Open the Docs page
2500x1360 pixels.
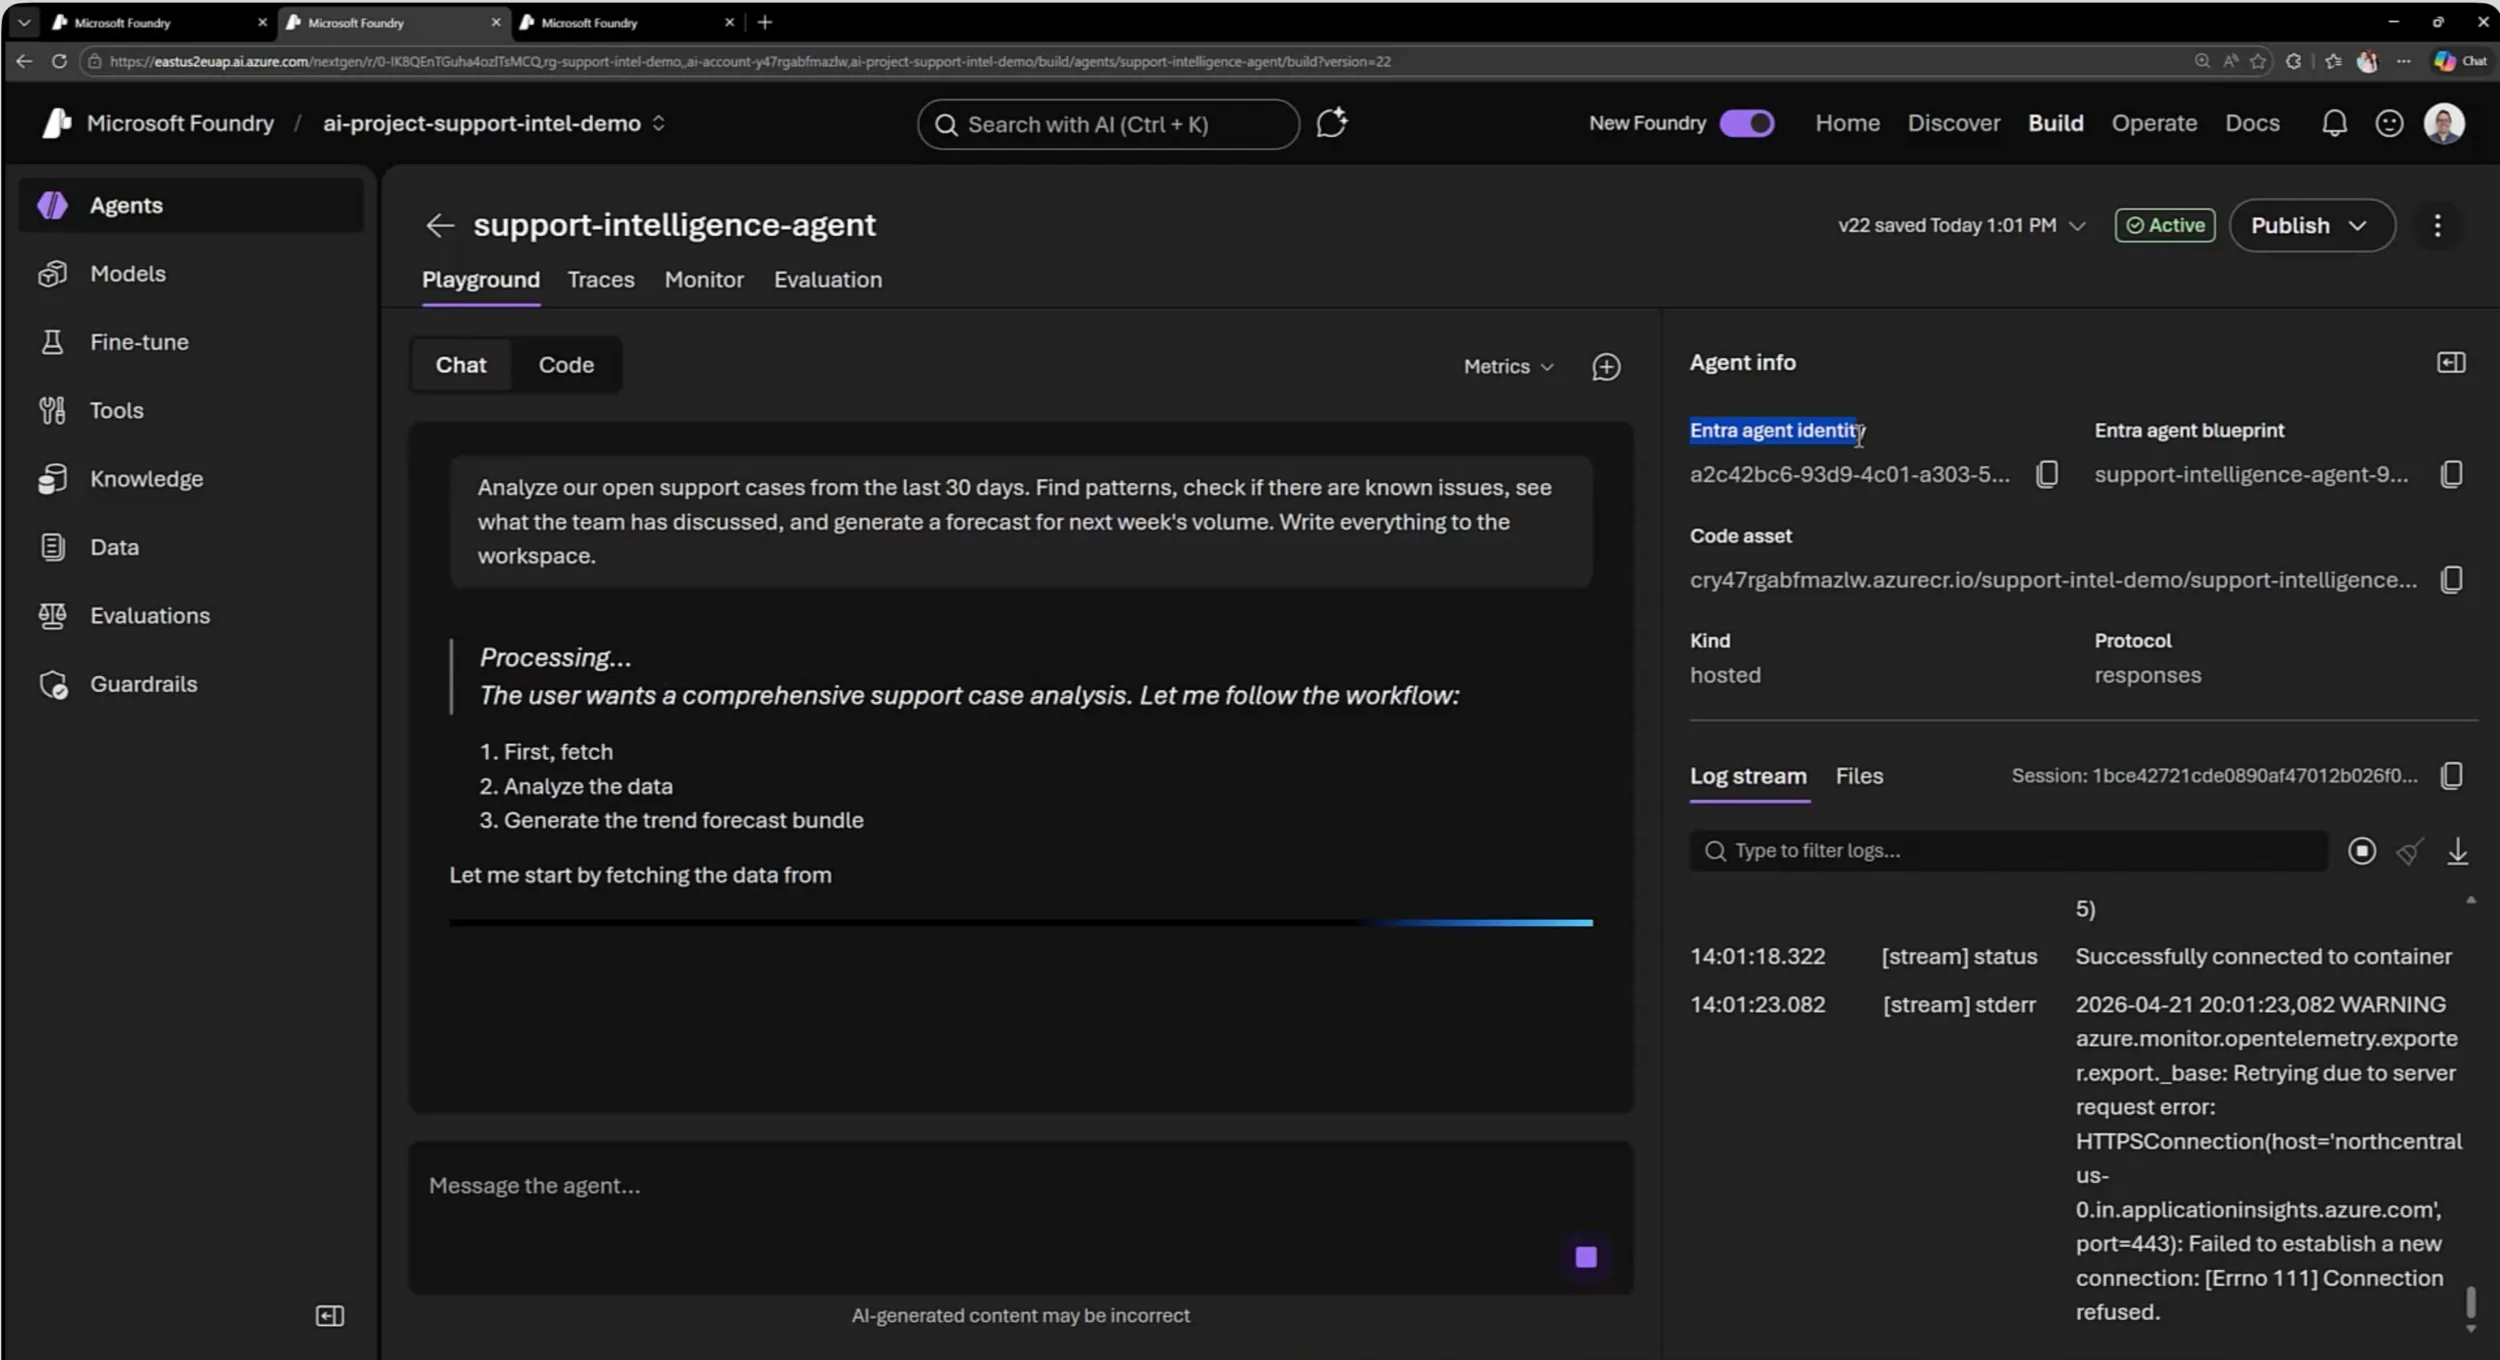click(2252, 122)
